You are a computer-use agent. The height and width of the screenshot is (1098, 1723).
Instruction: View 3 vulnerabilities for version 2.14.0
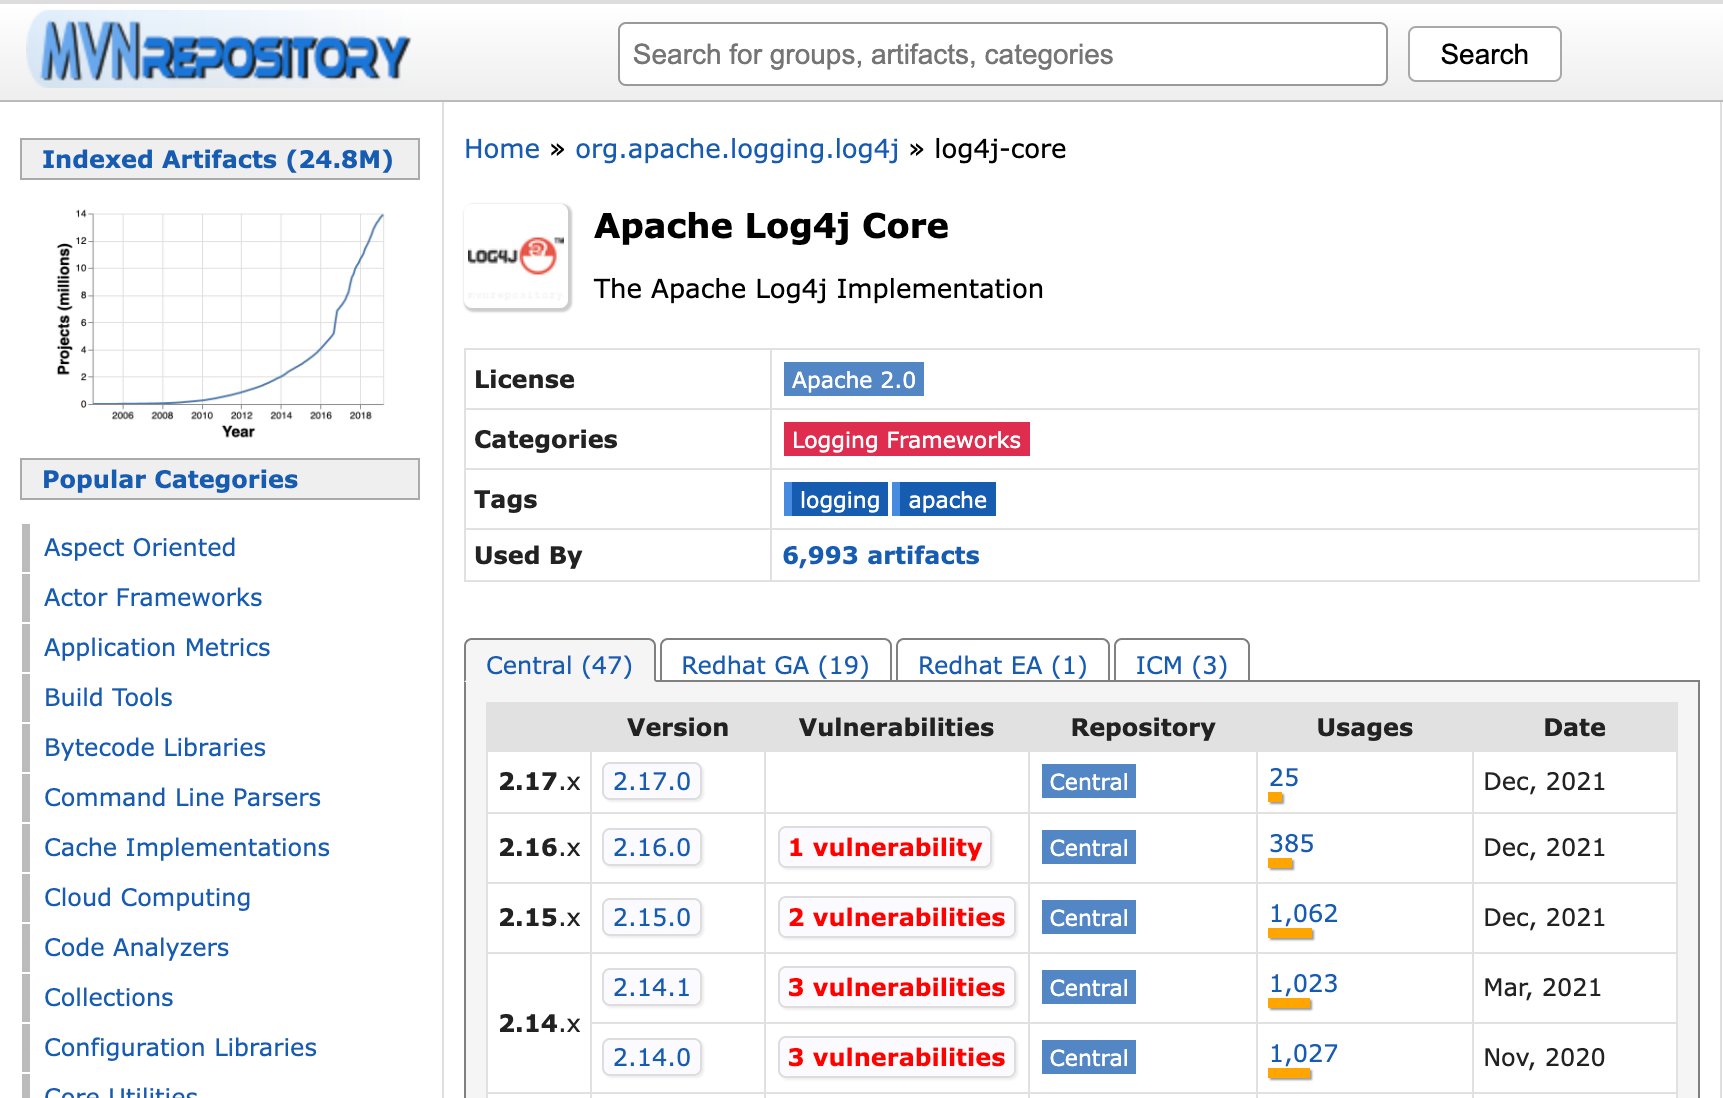896,1058
